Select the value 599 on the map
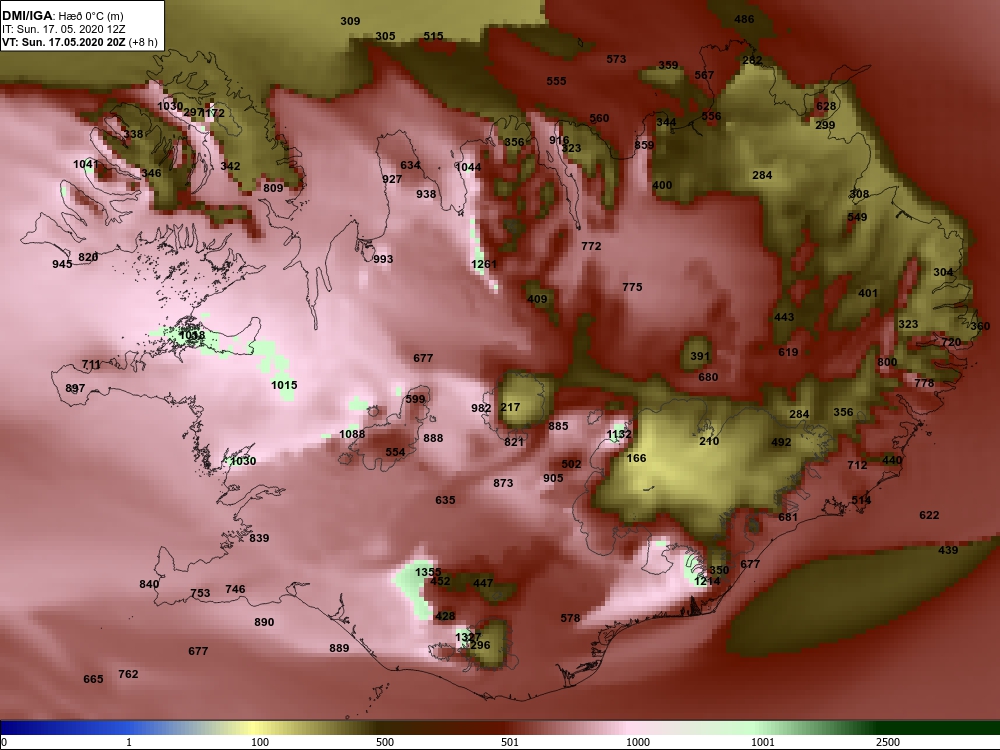 pyautogui.click(x=415, y=399)
